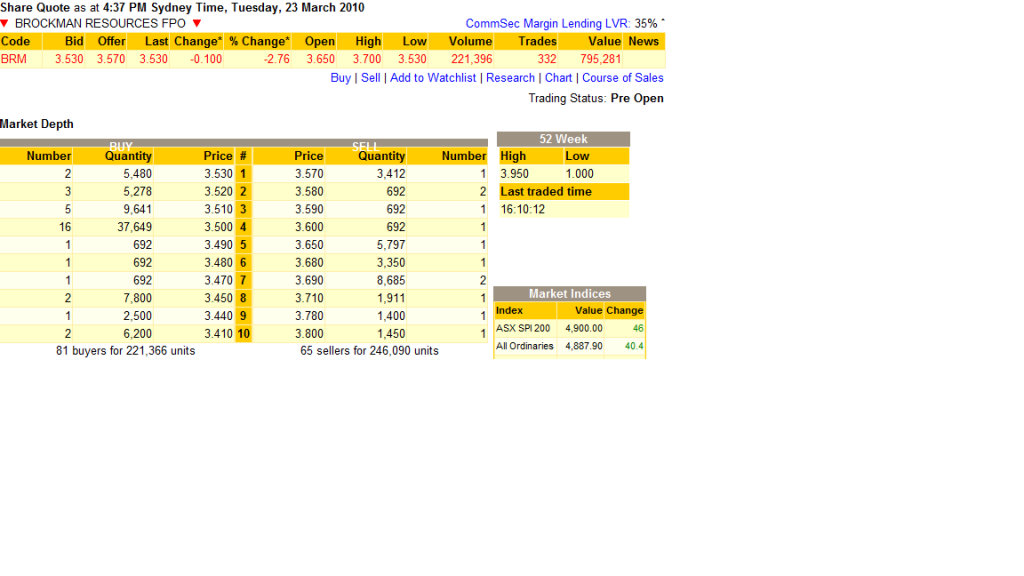Click the 52 week low 1.000
Screen dimensions: 1024x576
coord(579,174)
